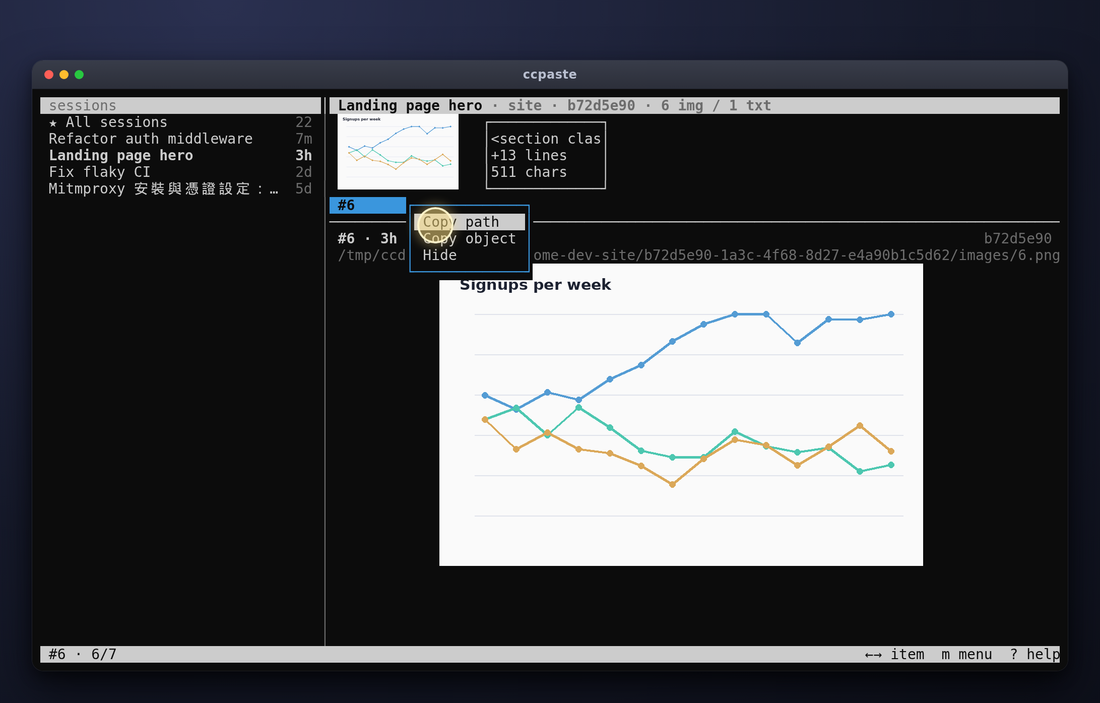This screenshot has height=703, width=1100.
Task: Click the '#6 · 6/7' status bar entry
Action: [x=83, y=655]
